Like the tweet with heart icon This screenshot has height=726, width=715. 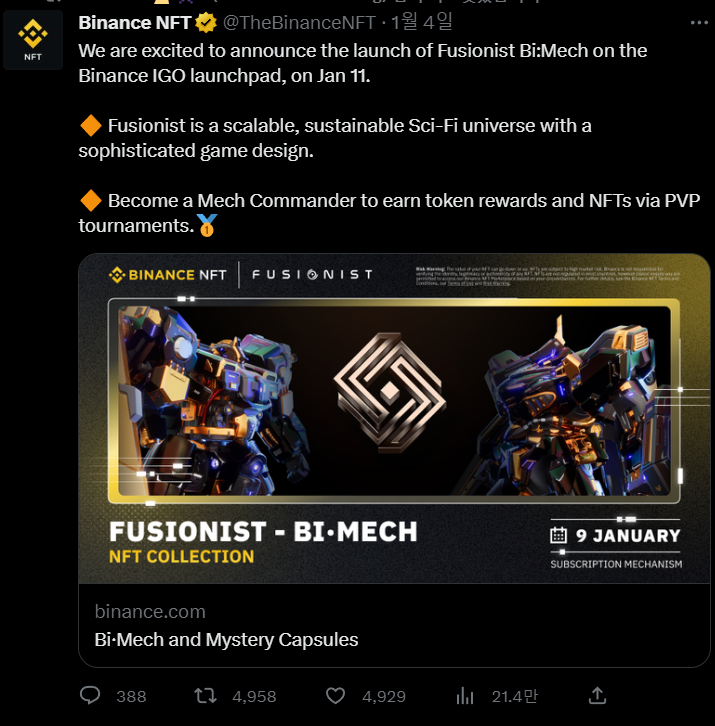(335, 695)
